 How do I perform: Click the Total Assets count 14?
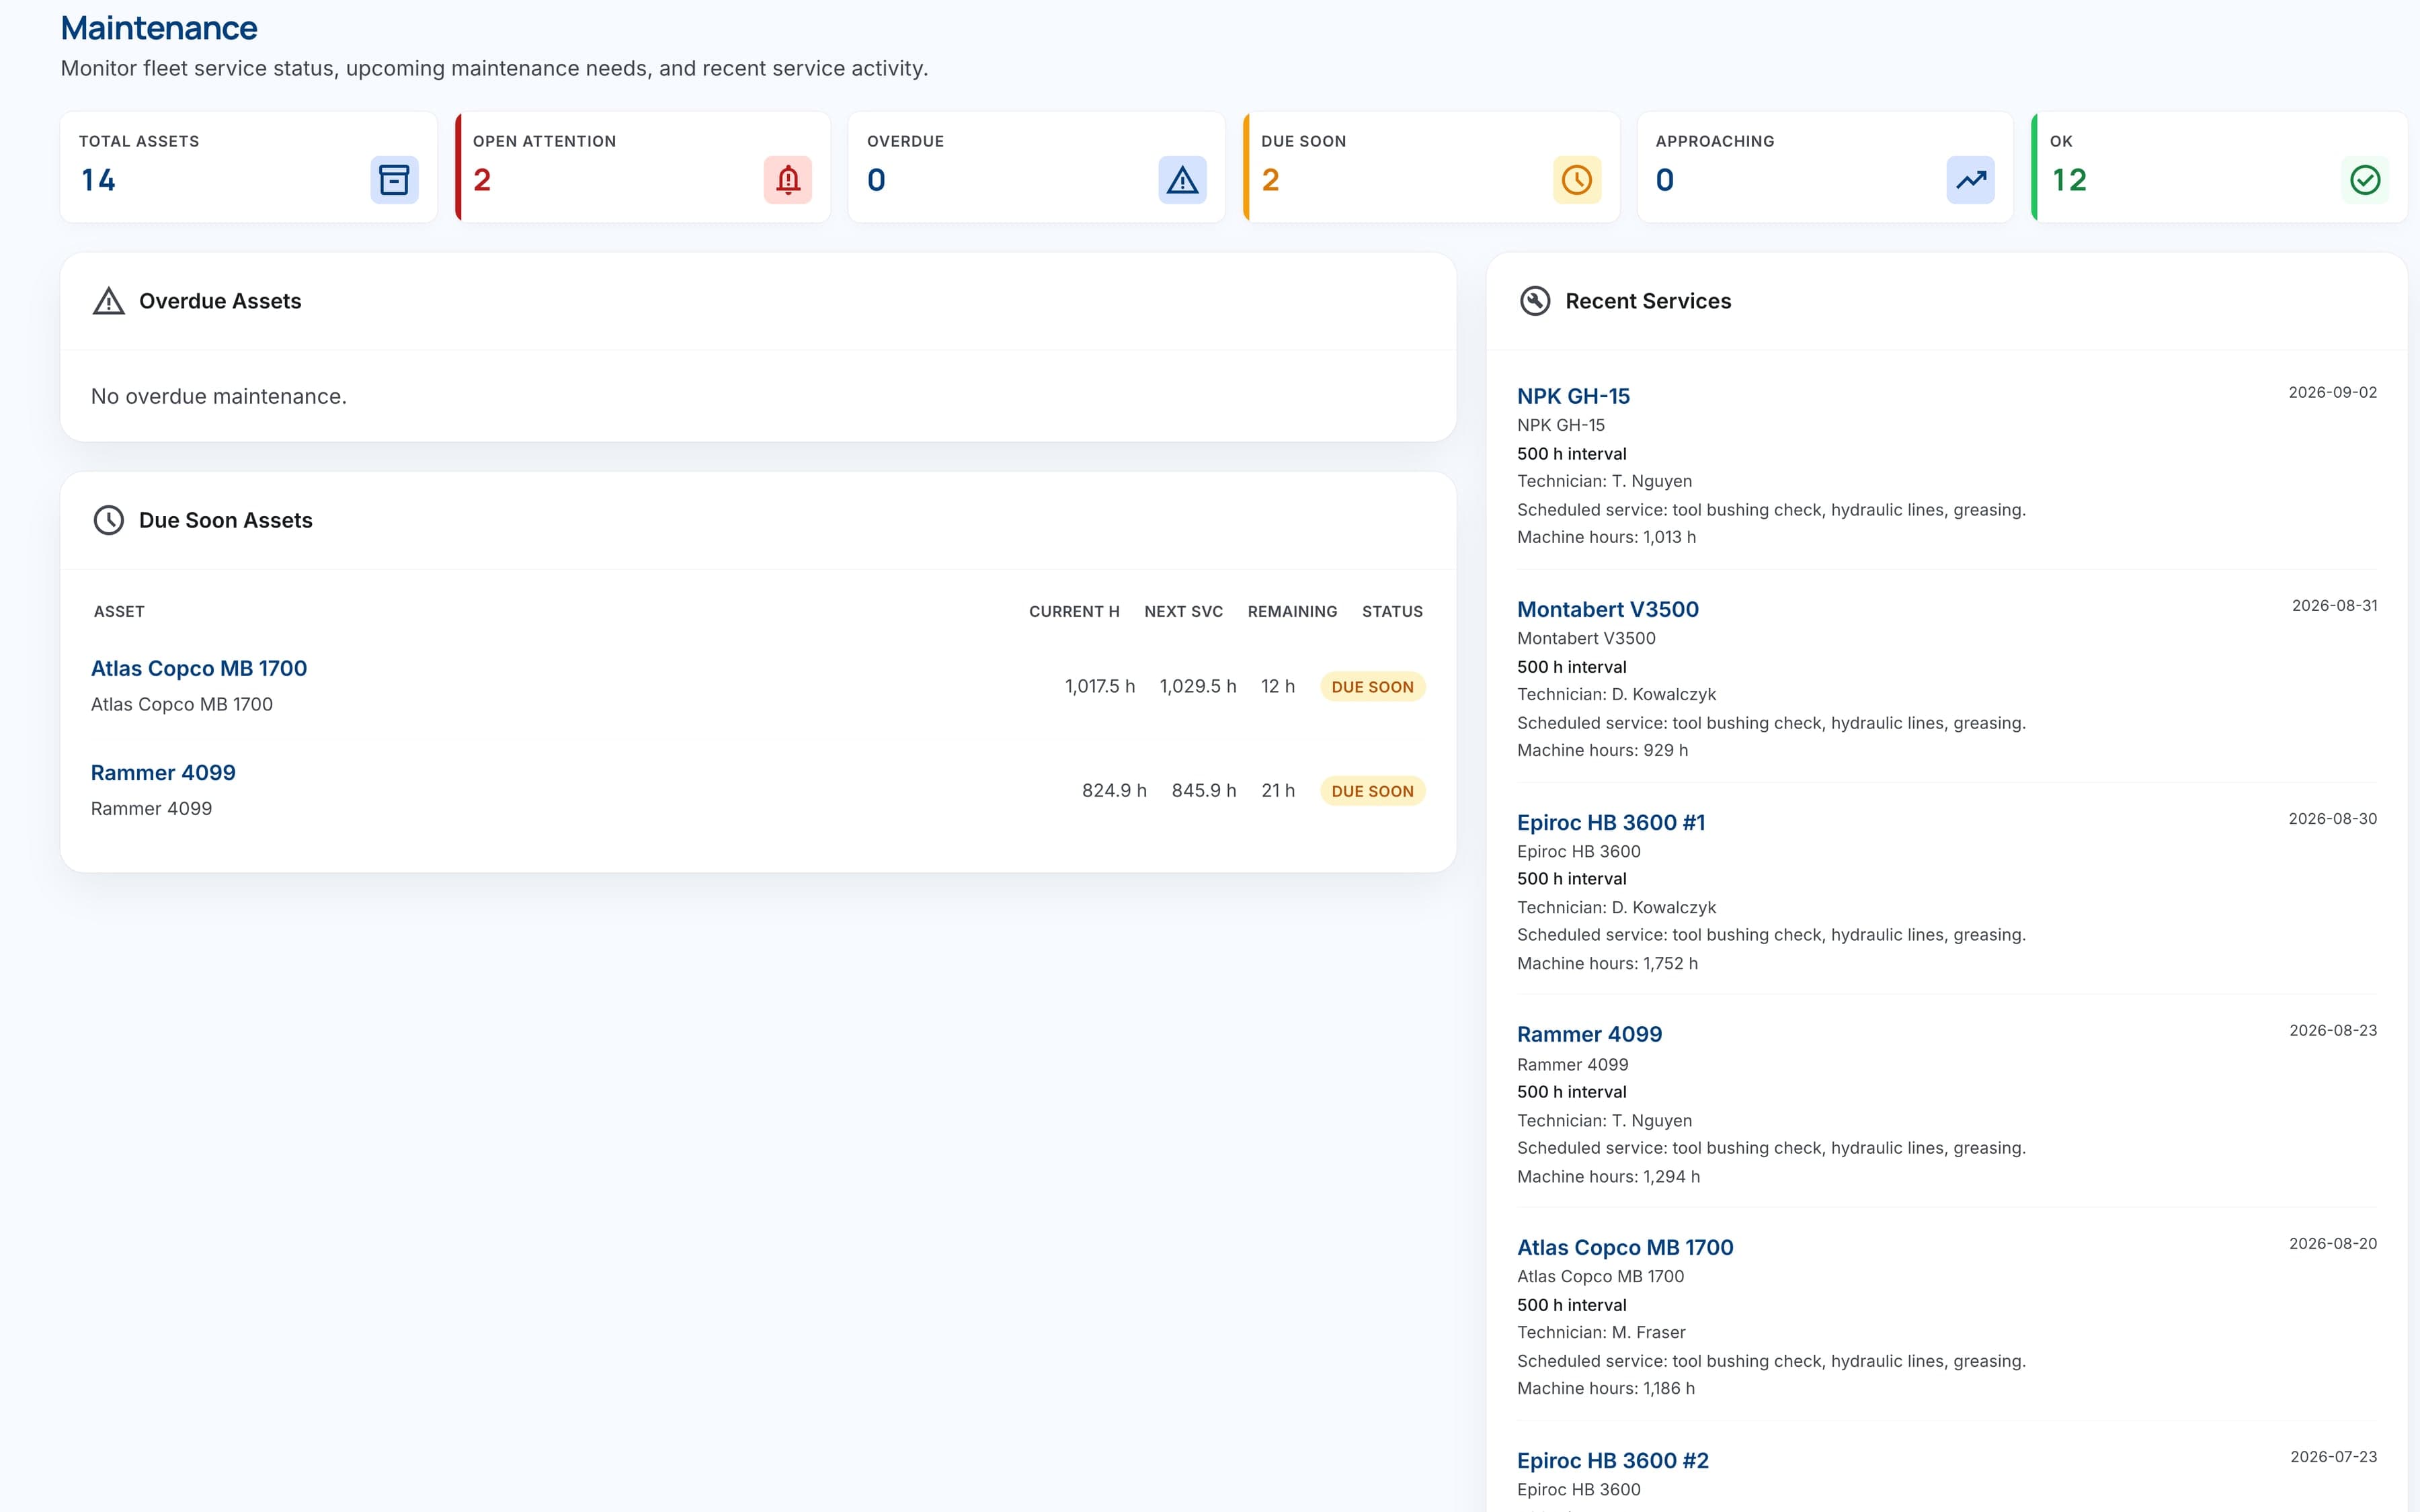point(98,180)
